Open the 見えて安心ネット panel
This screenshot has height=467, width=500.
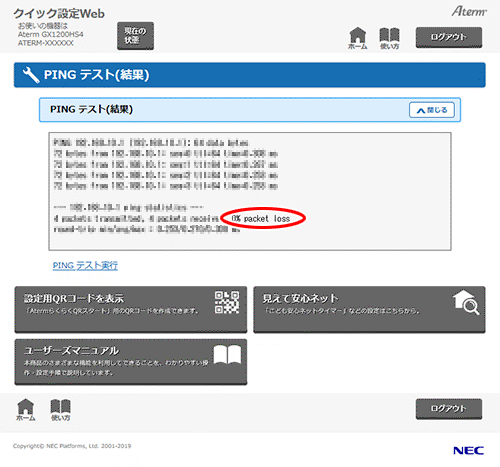pyautogui.click(x=369, y=310)
